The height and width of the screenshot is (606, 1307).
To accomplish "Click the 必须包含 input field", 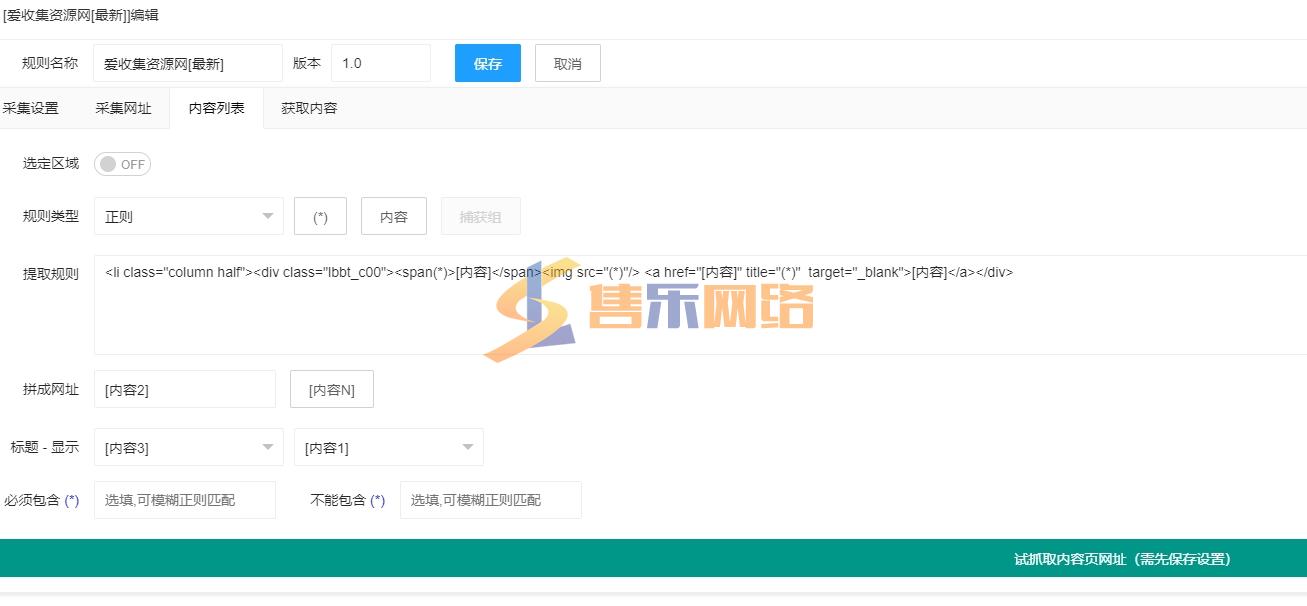I will click(x=185, y=500).
